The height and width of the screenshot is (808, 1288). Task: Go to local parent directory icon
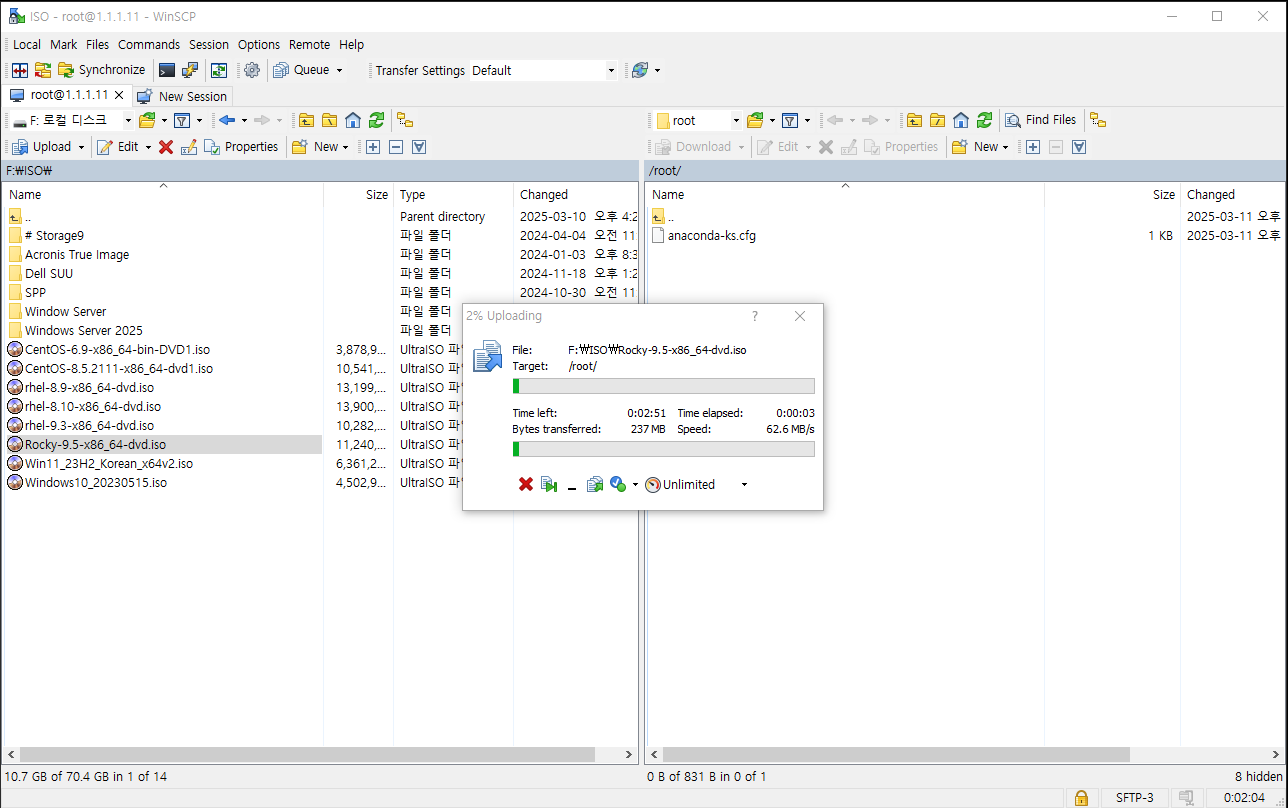(x=306, y=120)
